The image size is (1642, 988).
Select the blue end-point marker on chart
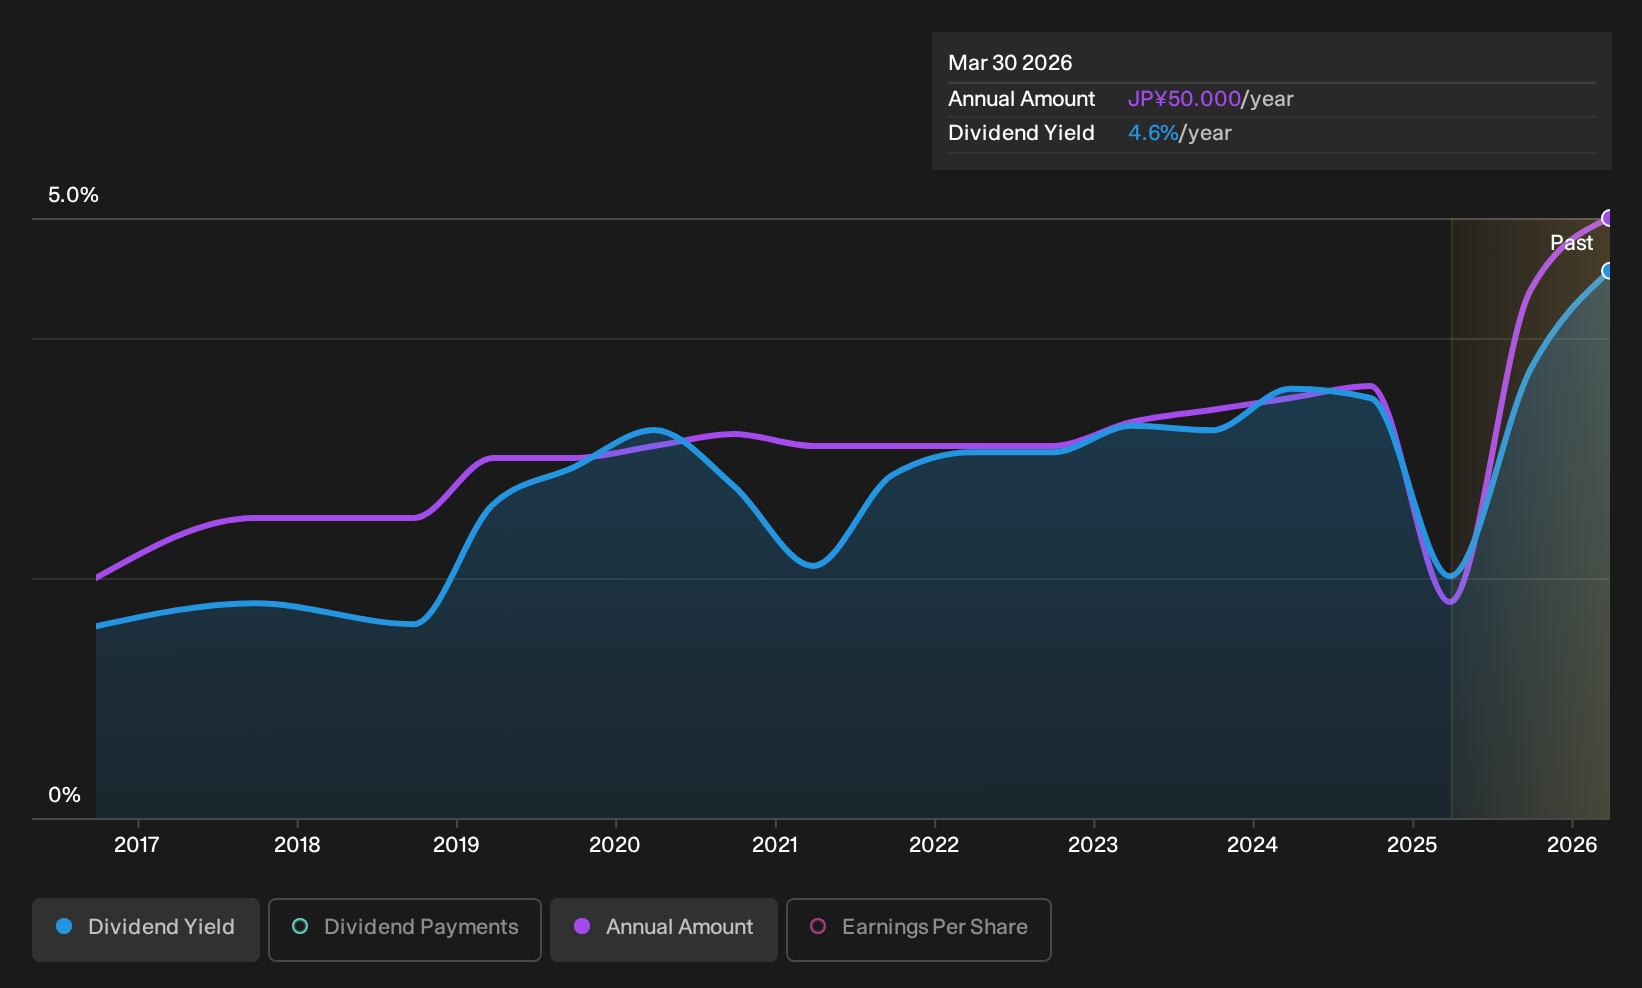pyautogui.click(x=1608, y=271)
